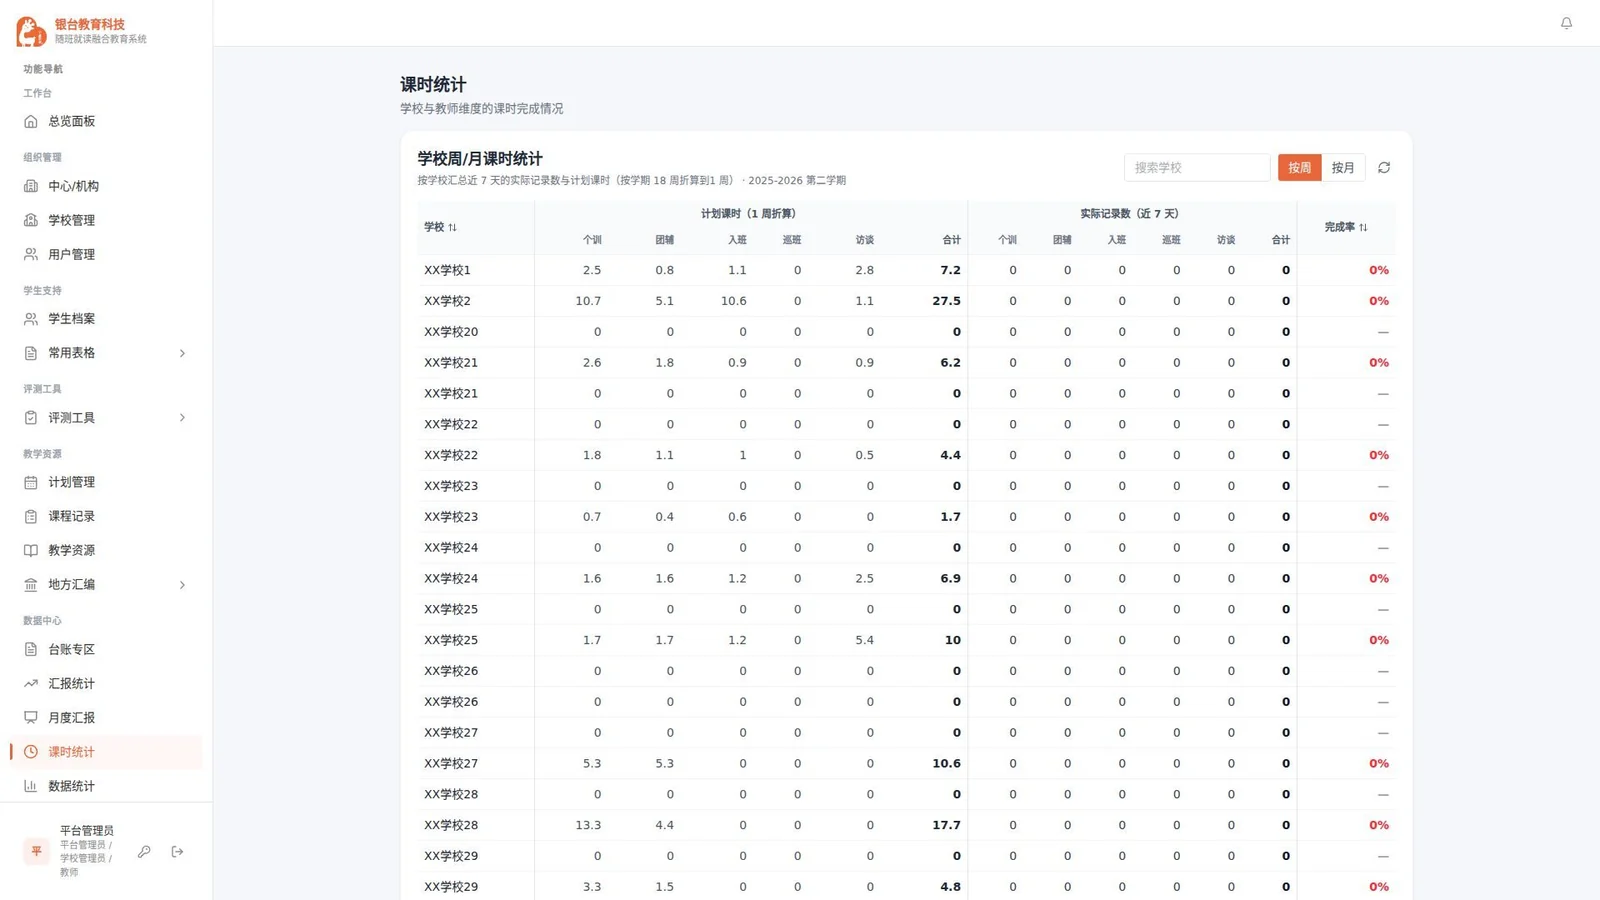The image size is (1600, 900).
Task: Expand the 评测工具 submenu chevron
Action: tap(182, 418)
